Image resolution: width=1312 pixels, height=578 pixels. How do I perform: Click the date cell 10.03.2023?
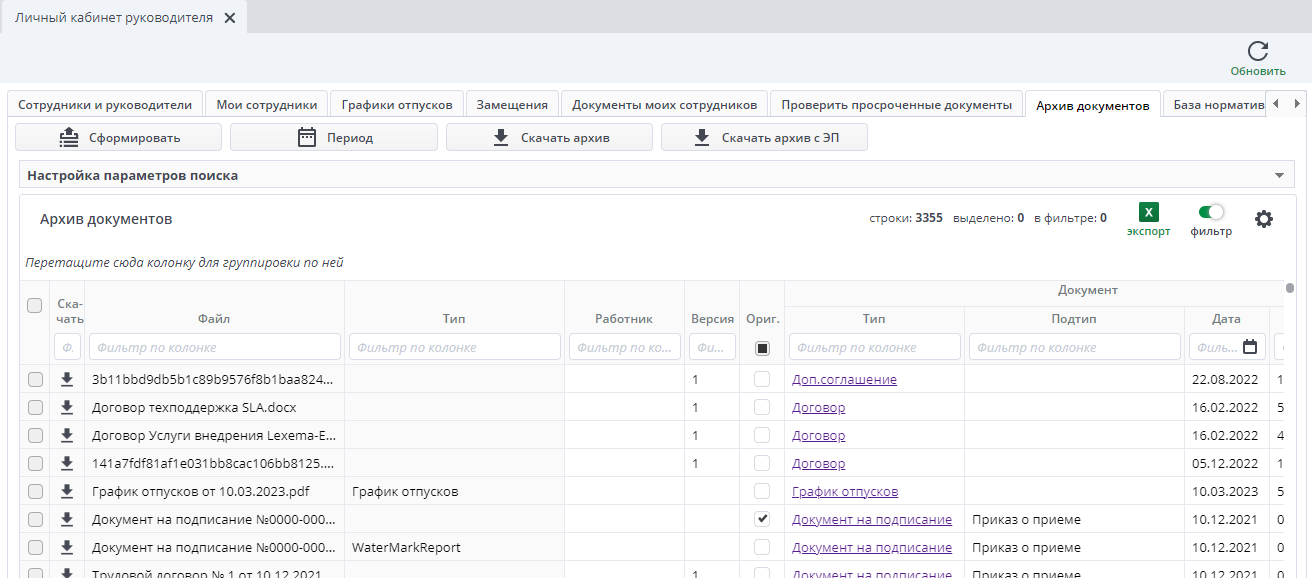(1225, 491)
